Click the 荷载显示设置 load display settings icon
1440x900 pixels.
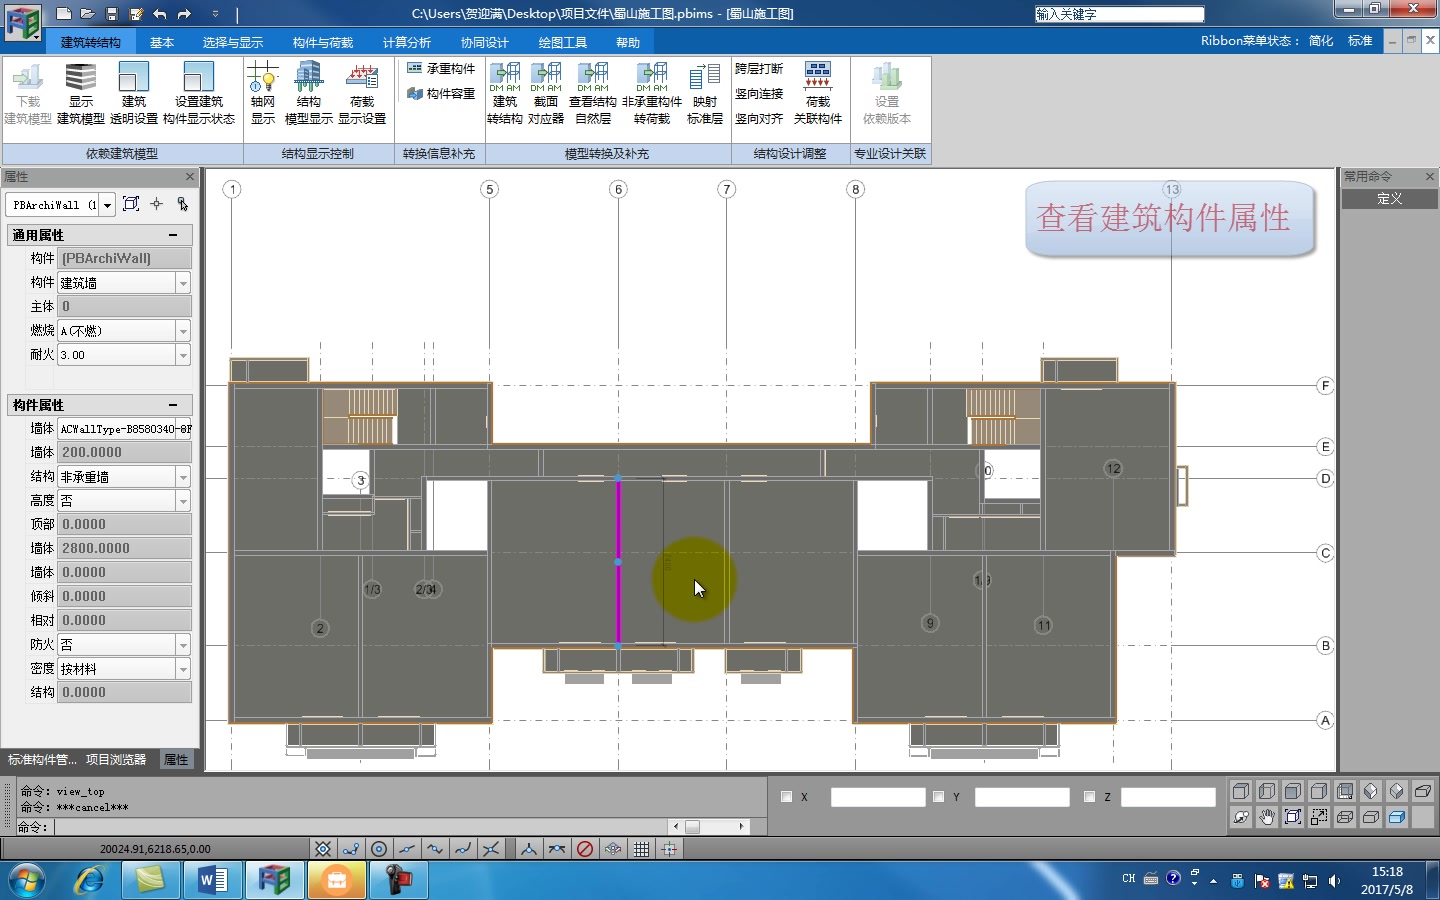click(363, 93)
